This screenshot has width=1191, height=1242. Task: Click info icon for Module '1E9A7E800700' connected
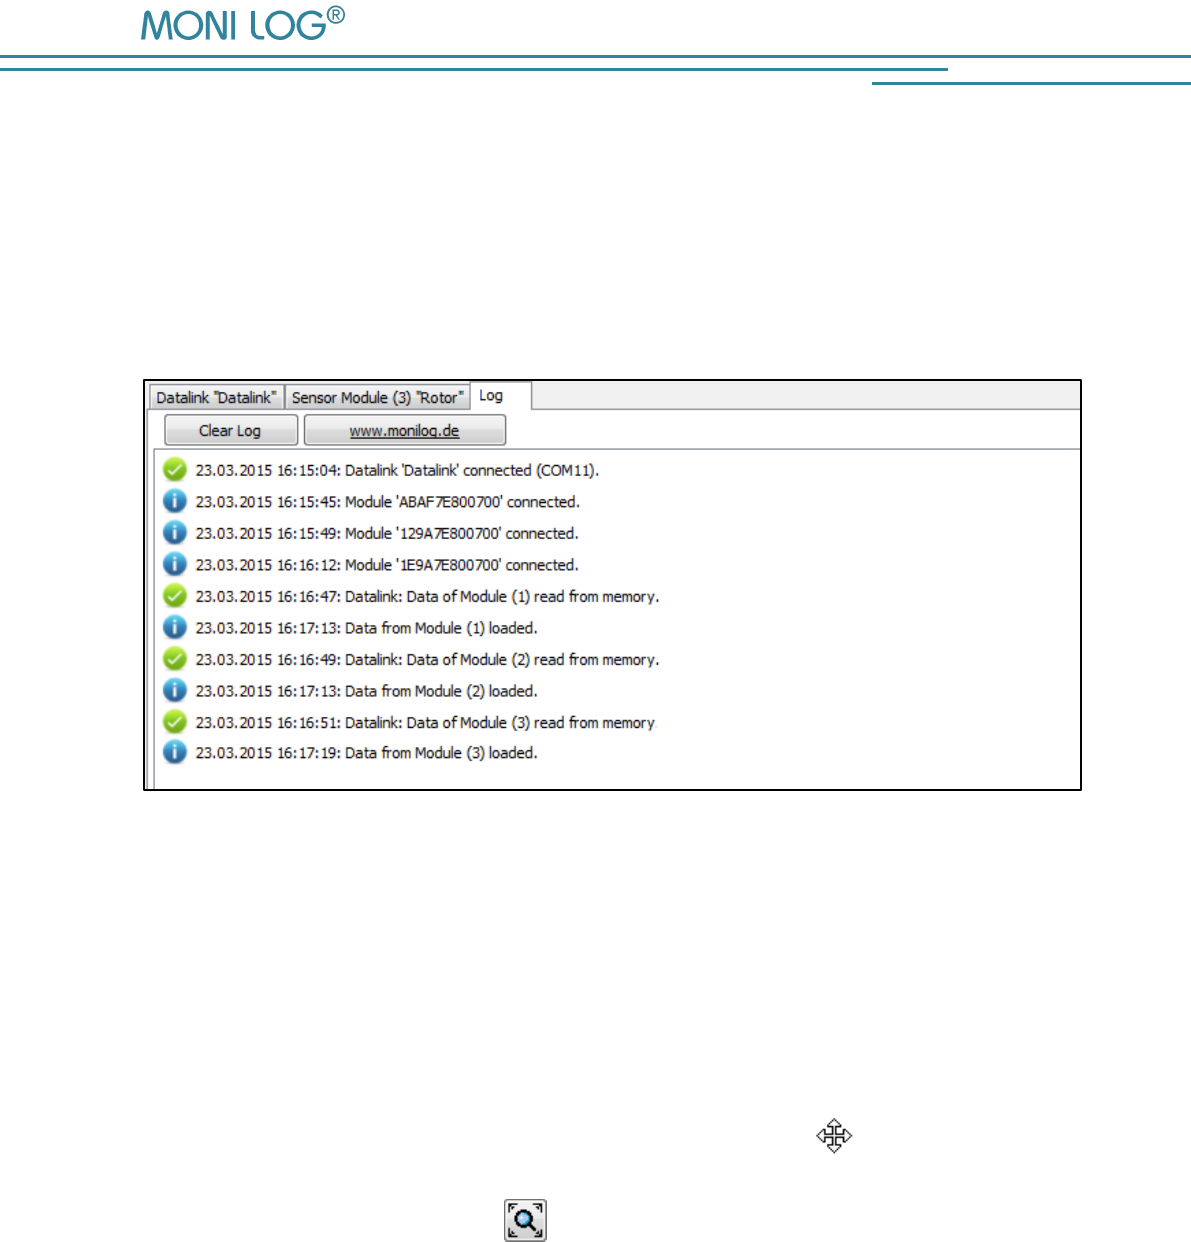click(x=175, y=564)
